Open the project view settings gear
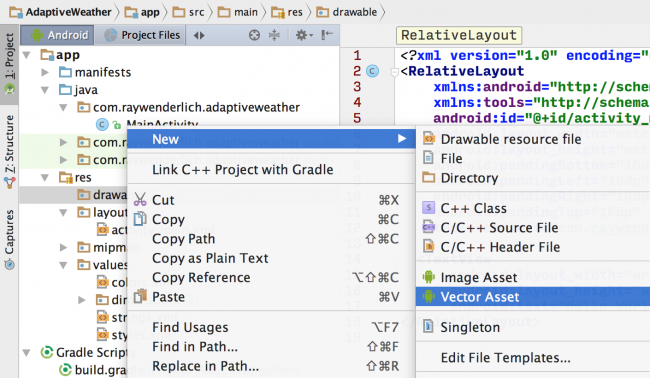Screen dimensions: 650x378 click(304, 35)
